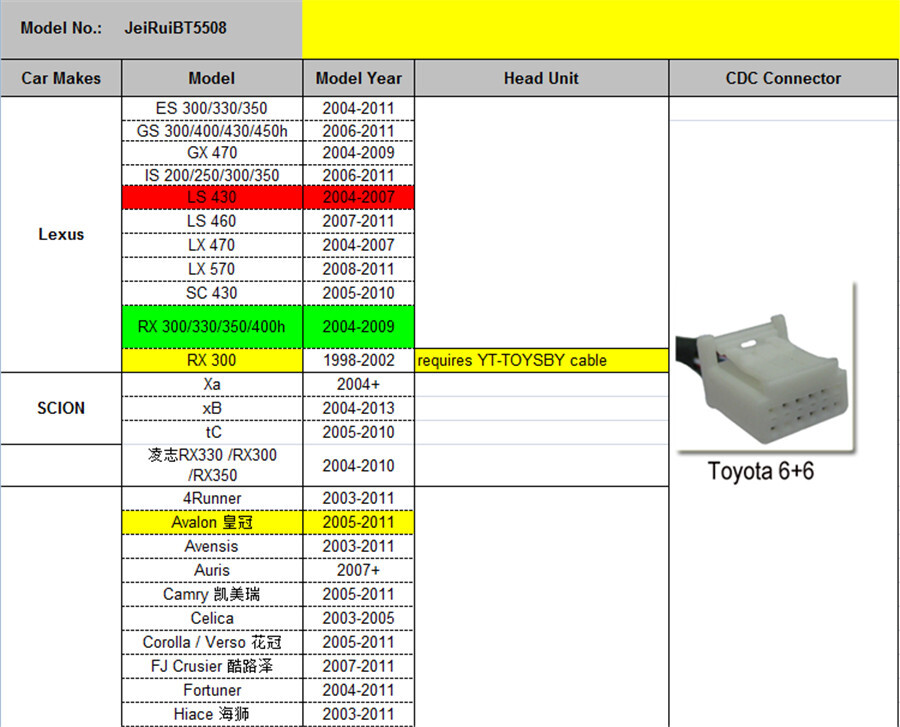The height and width of the screenshot is (727, 900).
Task: Select the Camry model cell
Action: coord(212,594)
